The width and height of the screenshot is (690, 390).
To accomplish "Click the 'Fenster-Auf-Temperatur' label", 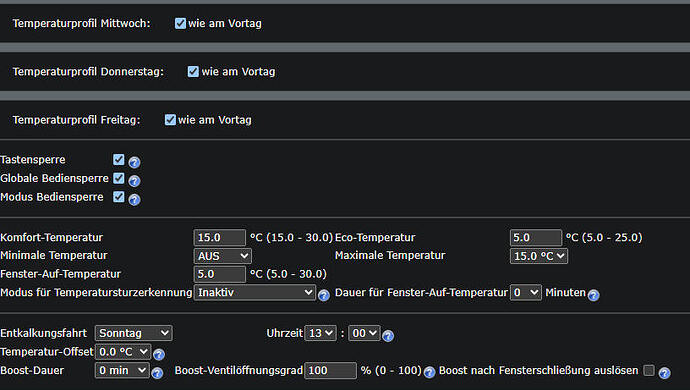I will (60, 274).
